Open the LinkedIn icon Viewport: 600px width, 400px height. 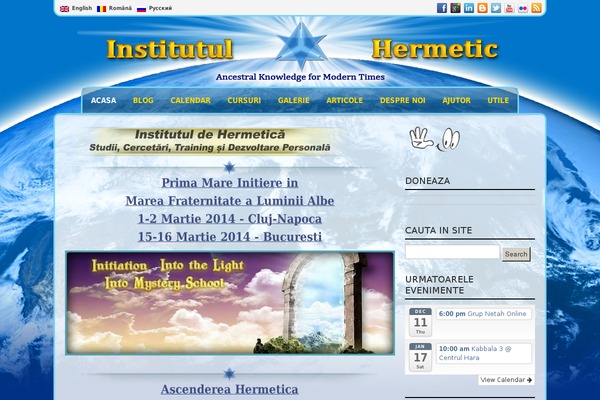click(469, 8)
